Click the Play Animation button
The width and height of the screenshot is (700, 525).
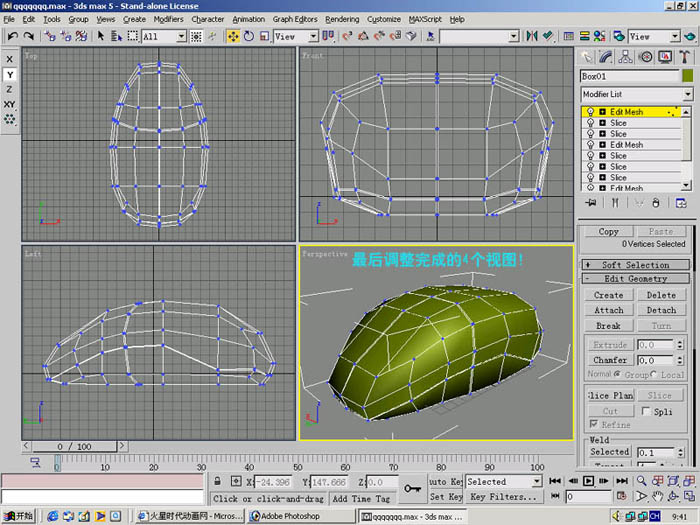click(588, 481)
